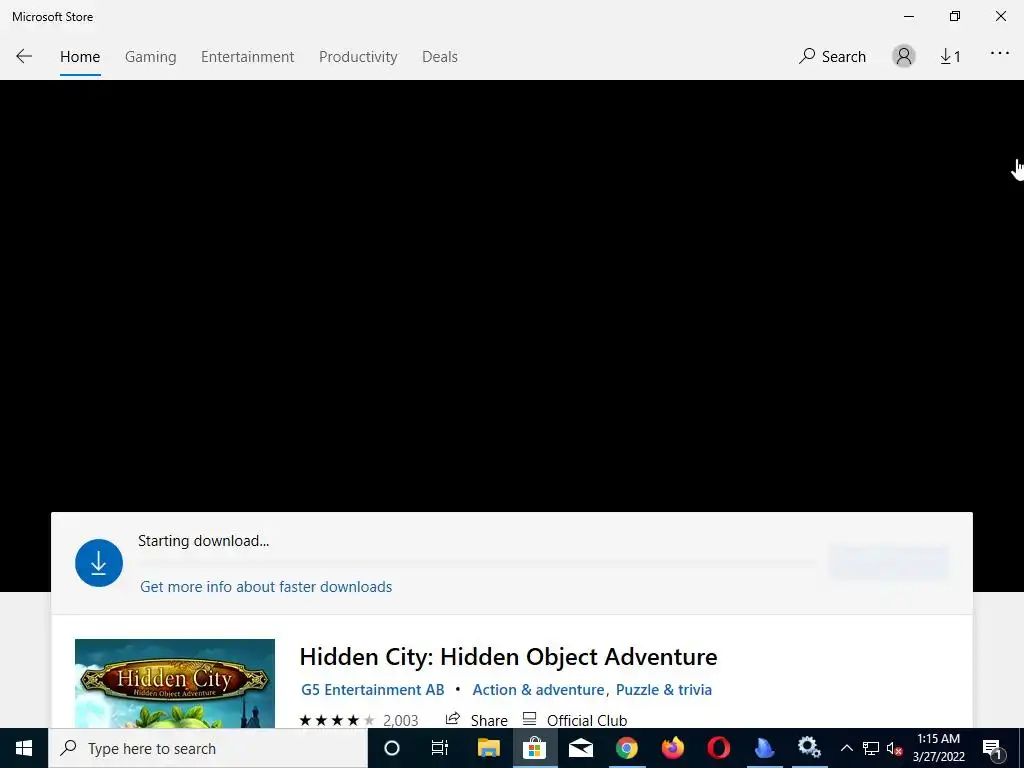This screenshot has width=1024, height=768.
Task: Click the Microsoft Store taskbar icon
Action: (534, 748)
